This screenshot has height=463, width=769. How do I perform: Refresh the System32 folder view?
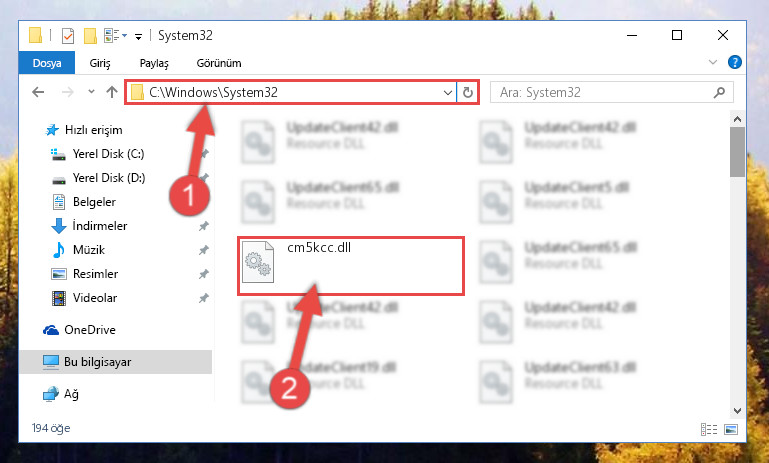pyautogui.click(x=468, y=92)
